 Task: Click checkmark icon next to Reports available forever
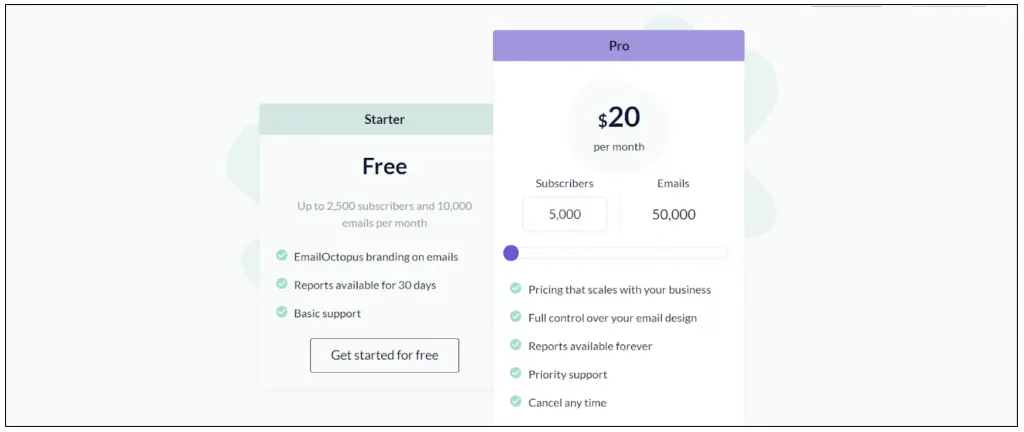tap(516, 345)
